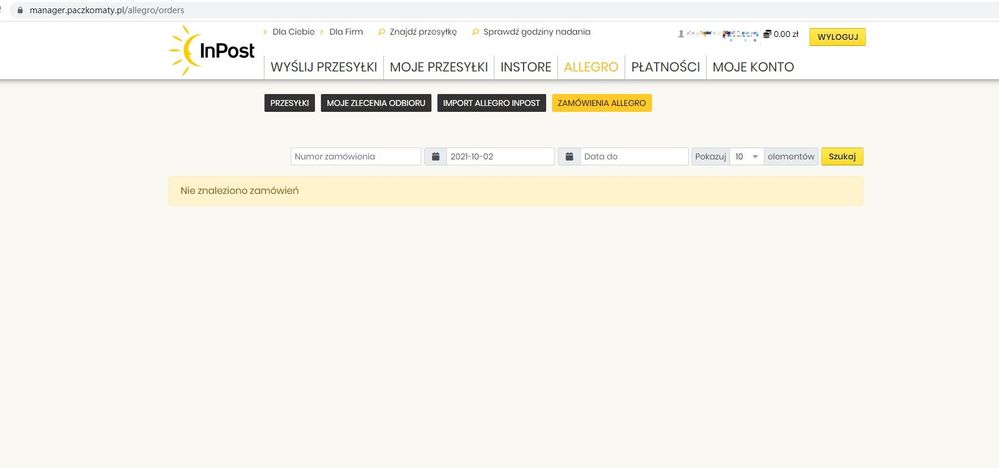Image resolution: width=999 pixels, height=468 pixels.
Task: Switch to MOJE ZLECENIA ODBIORU tab
Action: (376, 103)
